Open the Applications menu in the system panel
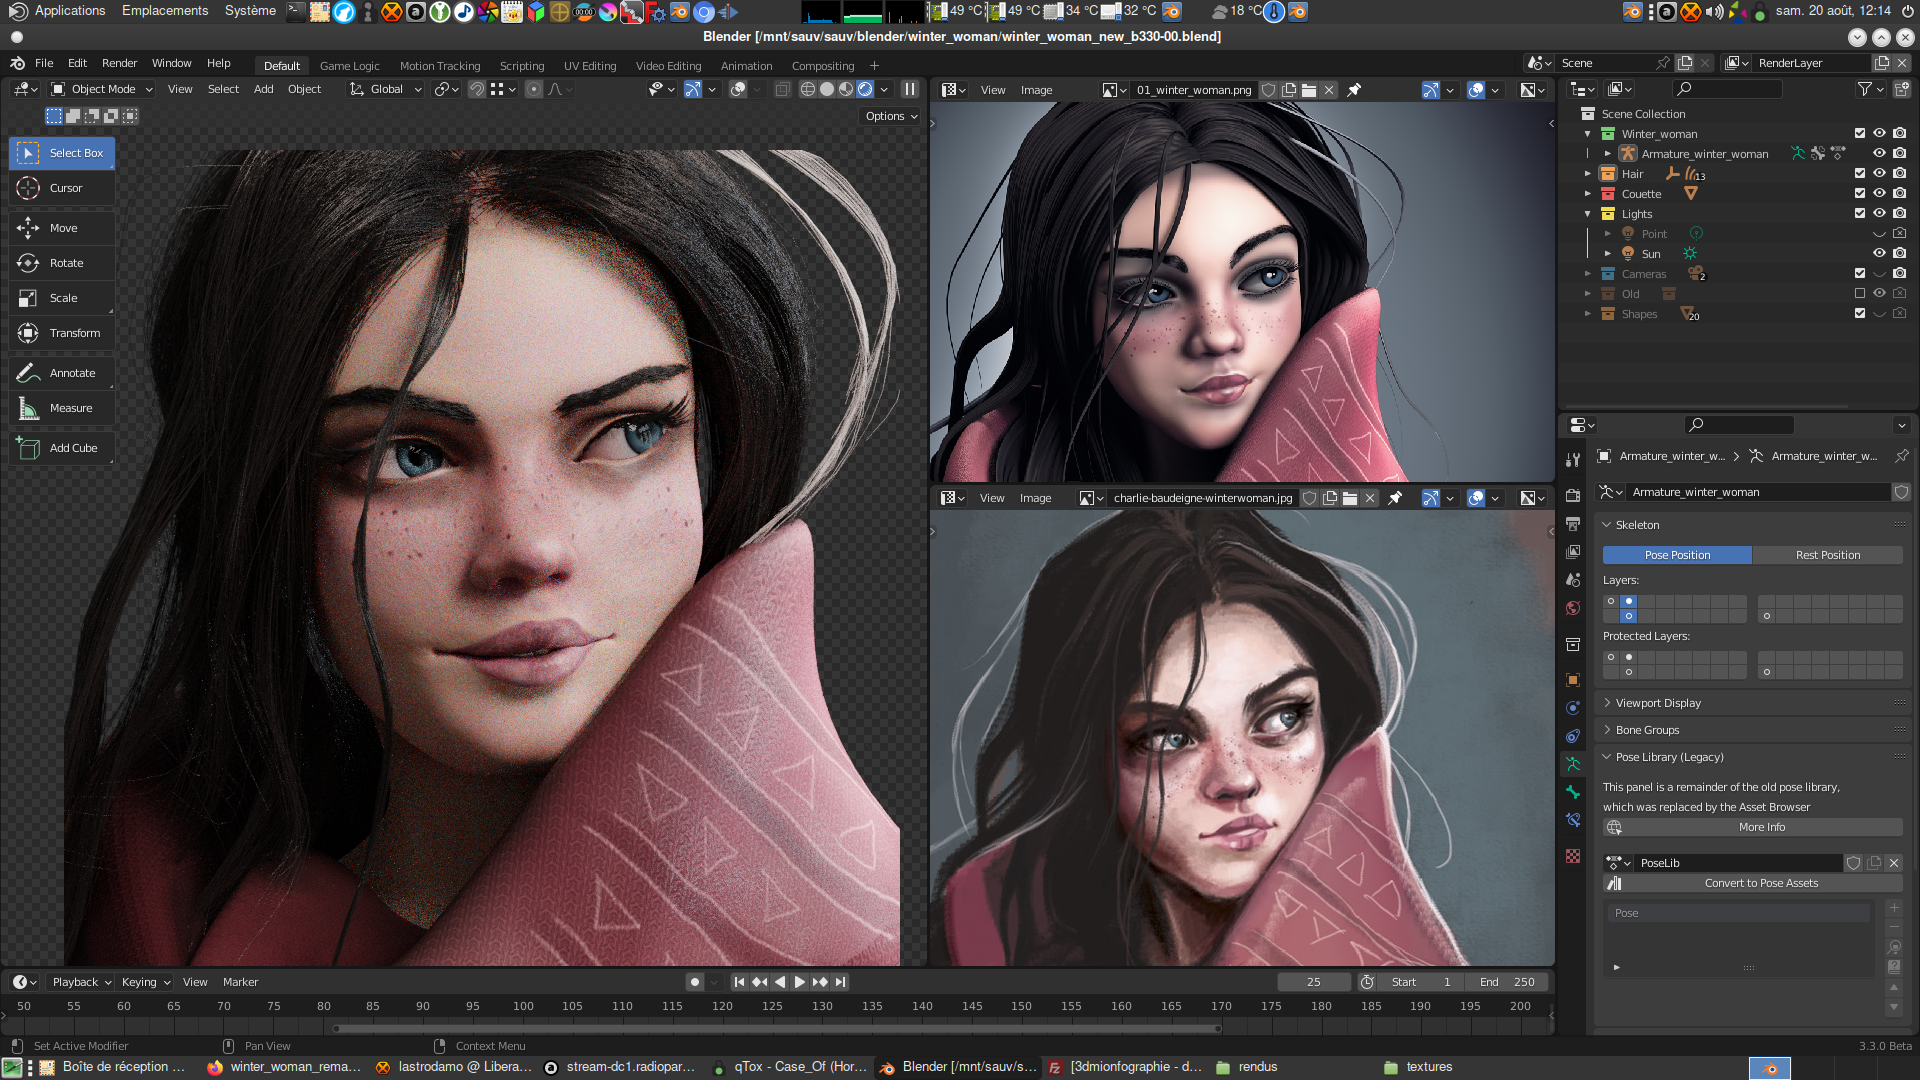Viewport: 1920px width, 1080px height. pyautogui.click(x=69, y=11)
